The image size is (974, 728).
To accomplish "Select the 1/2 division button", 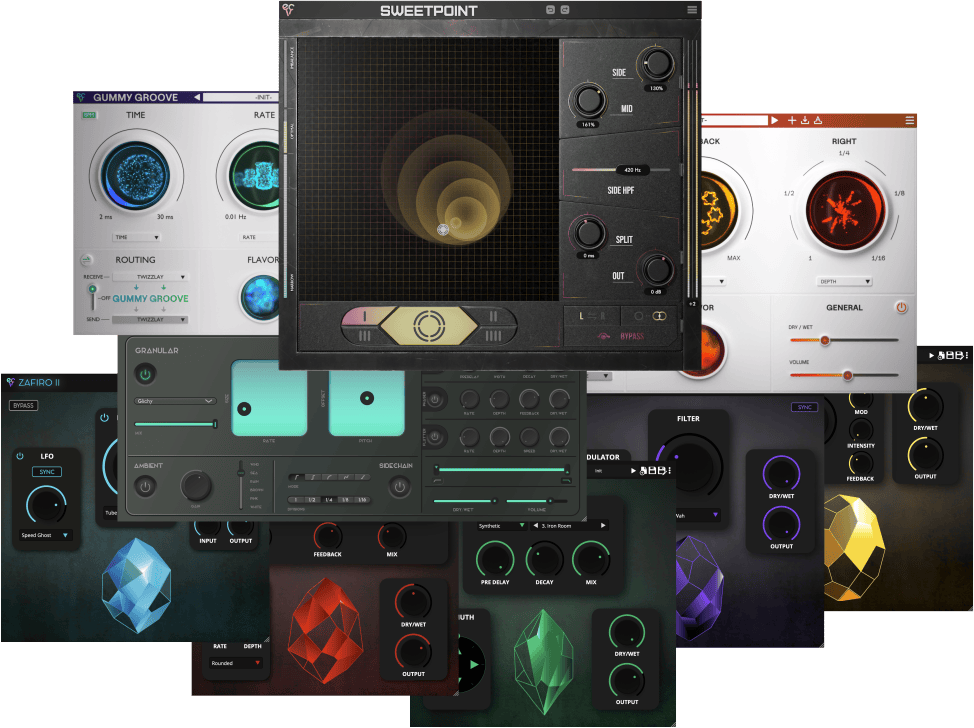I will click(x=312, y=500).
